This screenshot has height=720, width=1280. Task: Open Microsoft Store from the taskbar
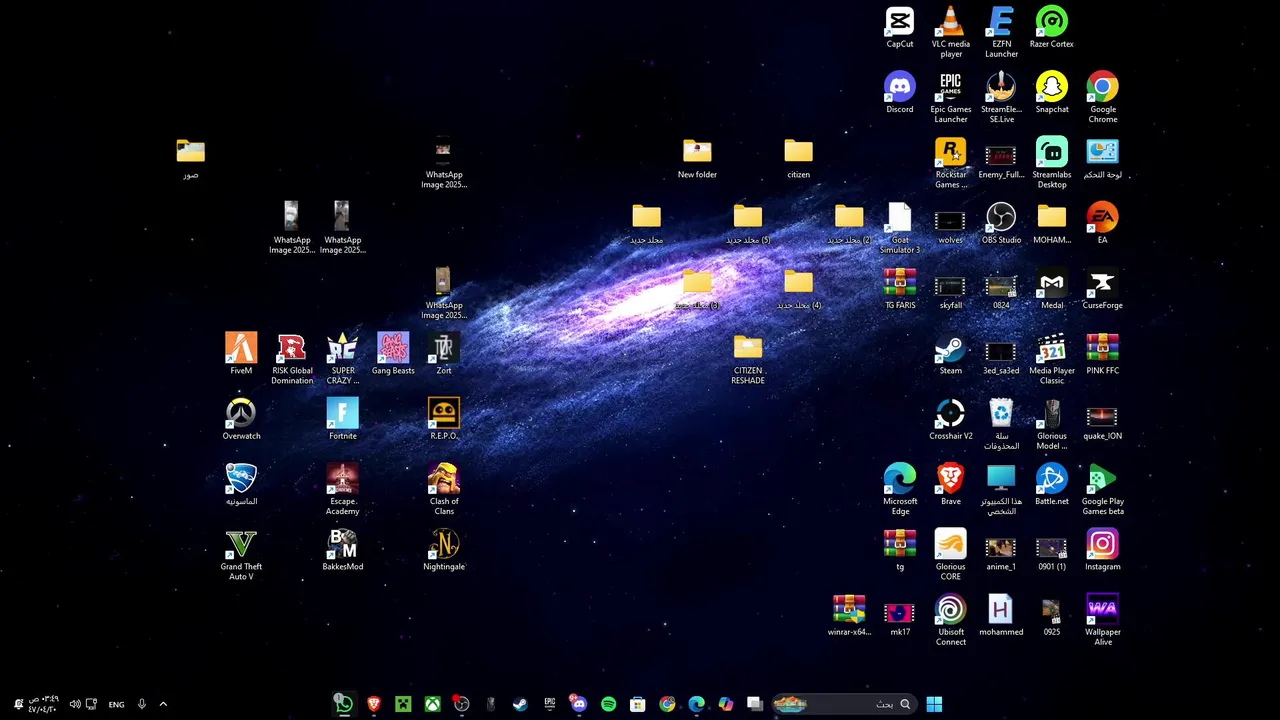pos(637,704)
